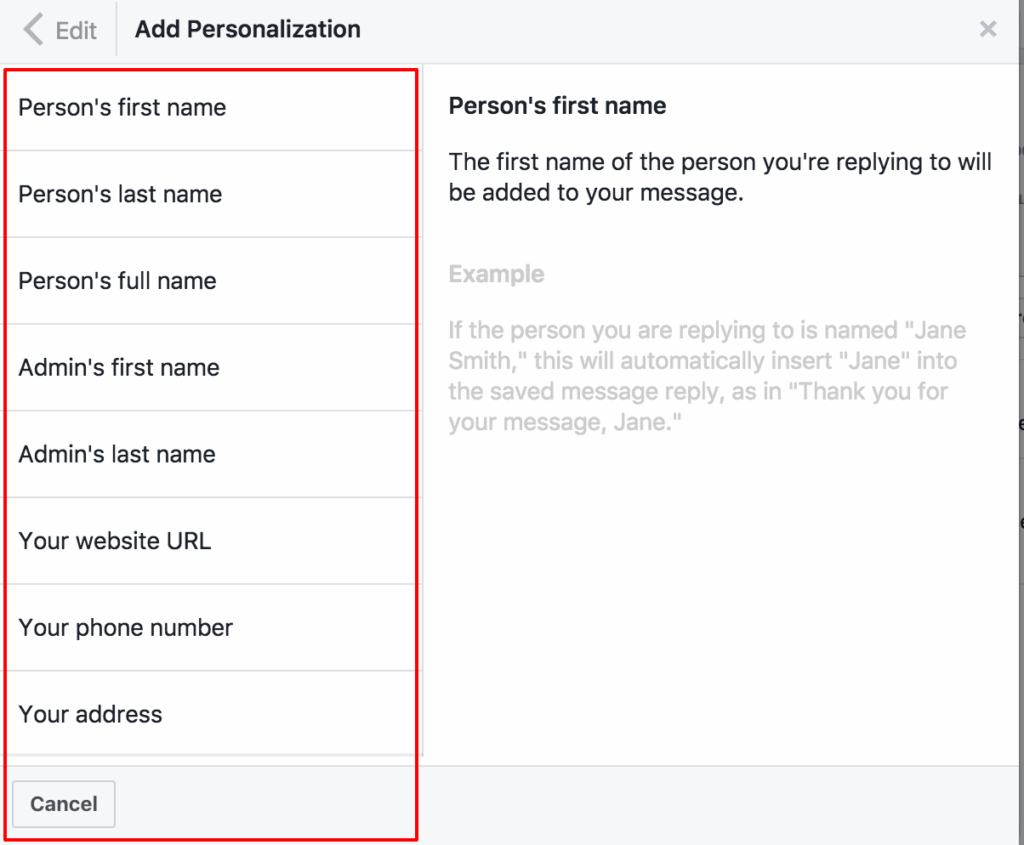Choose Your address personalization
Viewport: 1024px width, 845px height.
[x=90, y=714]
